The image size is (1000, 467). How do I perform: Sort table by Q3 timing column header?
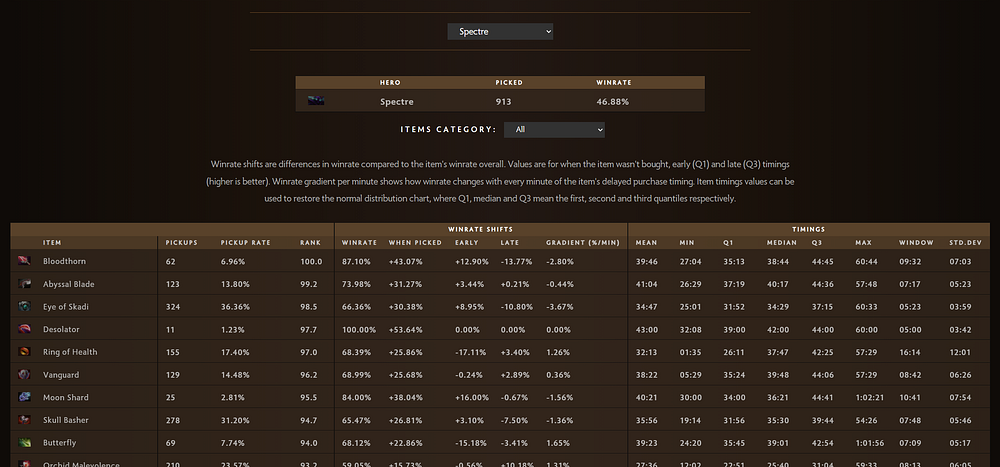point(817,242)
